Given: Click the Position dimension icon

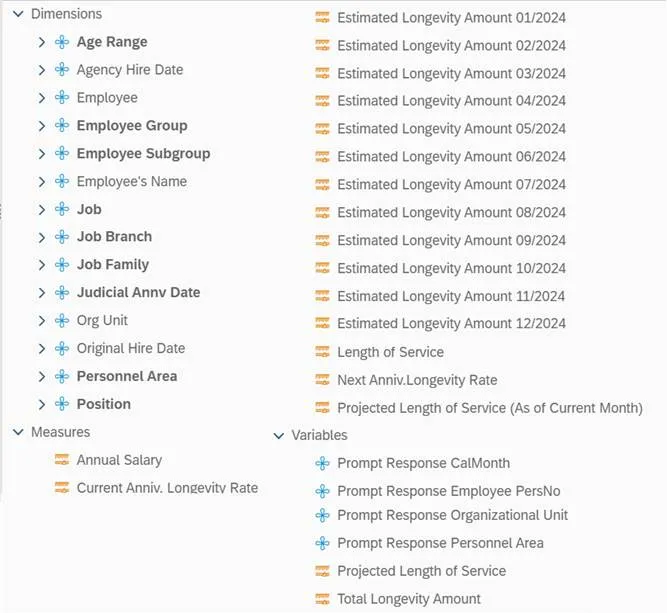Looking at the screenshot, I should [x=62, y=404].
